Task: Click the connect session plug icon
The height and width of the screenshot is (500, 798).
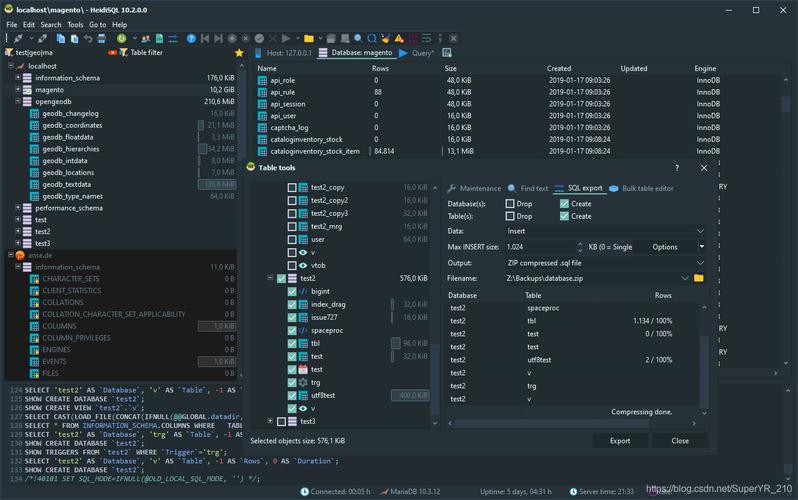Action: (x=18, y=39)
